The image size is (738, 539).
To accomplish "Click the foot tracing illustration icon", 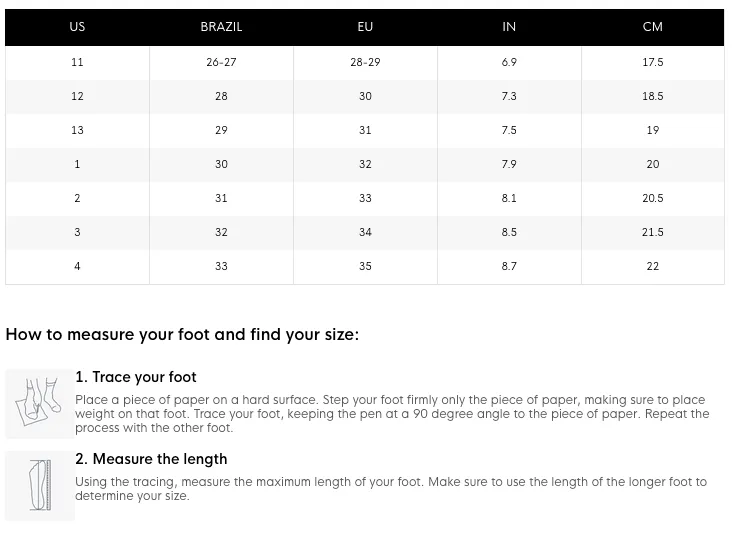I will click(x=40, y=403).
